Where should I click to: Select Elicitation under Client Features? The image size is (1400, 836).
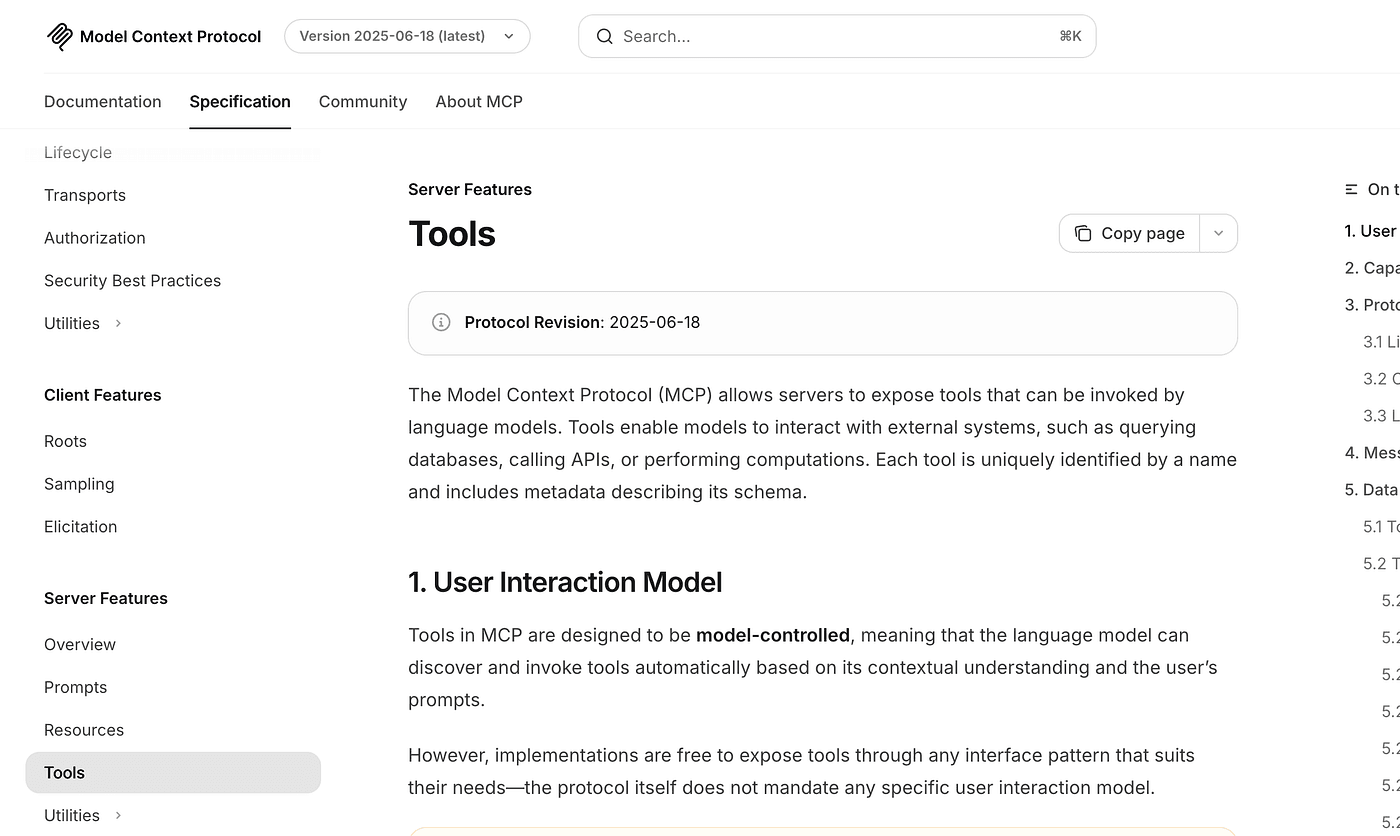[x=80, y=527]
